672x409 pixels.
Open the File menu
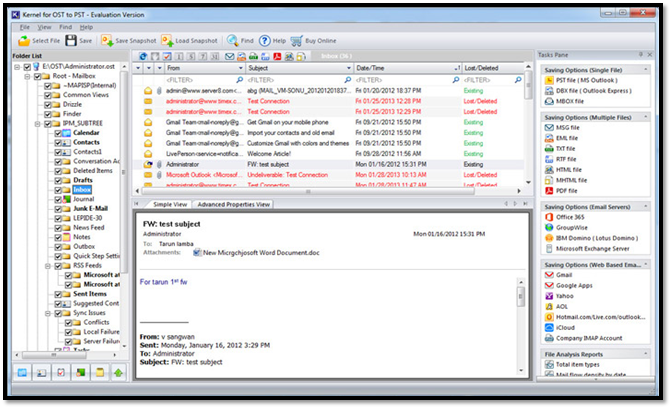click(x=25, y=27)
